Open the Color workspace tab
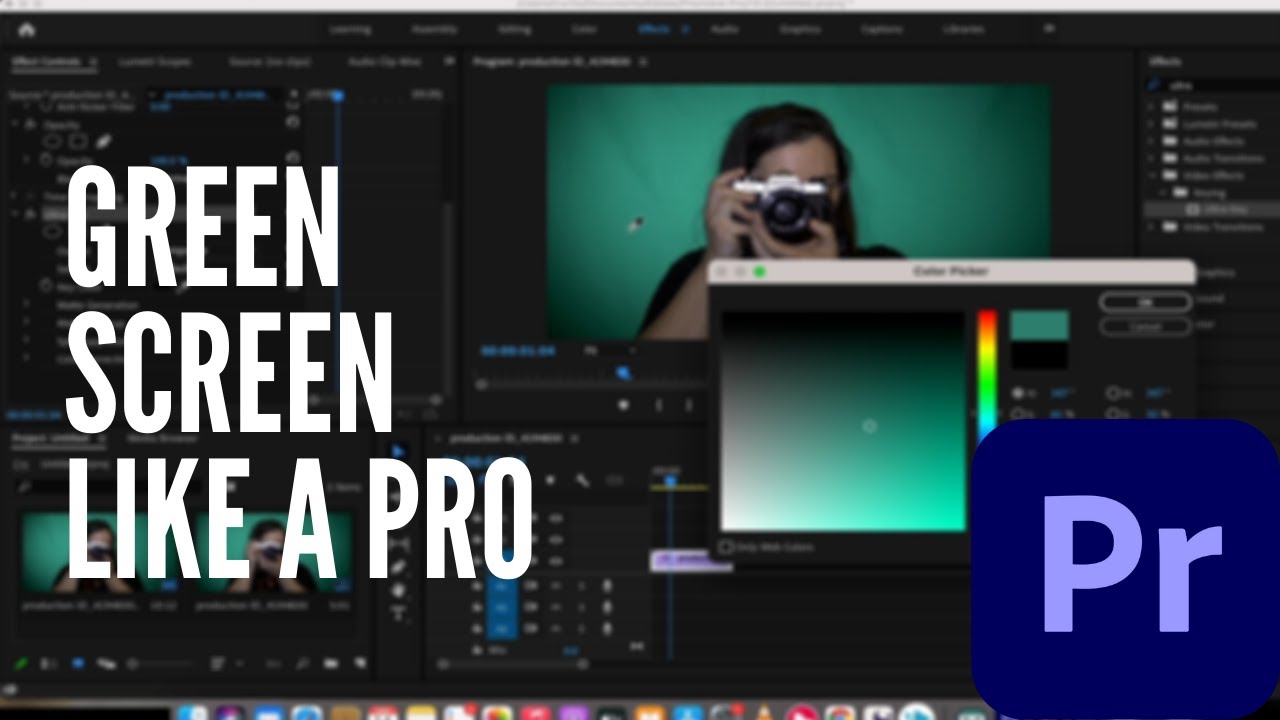 (x=584, y=29)
